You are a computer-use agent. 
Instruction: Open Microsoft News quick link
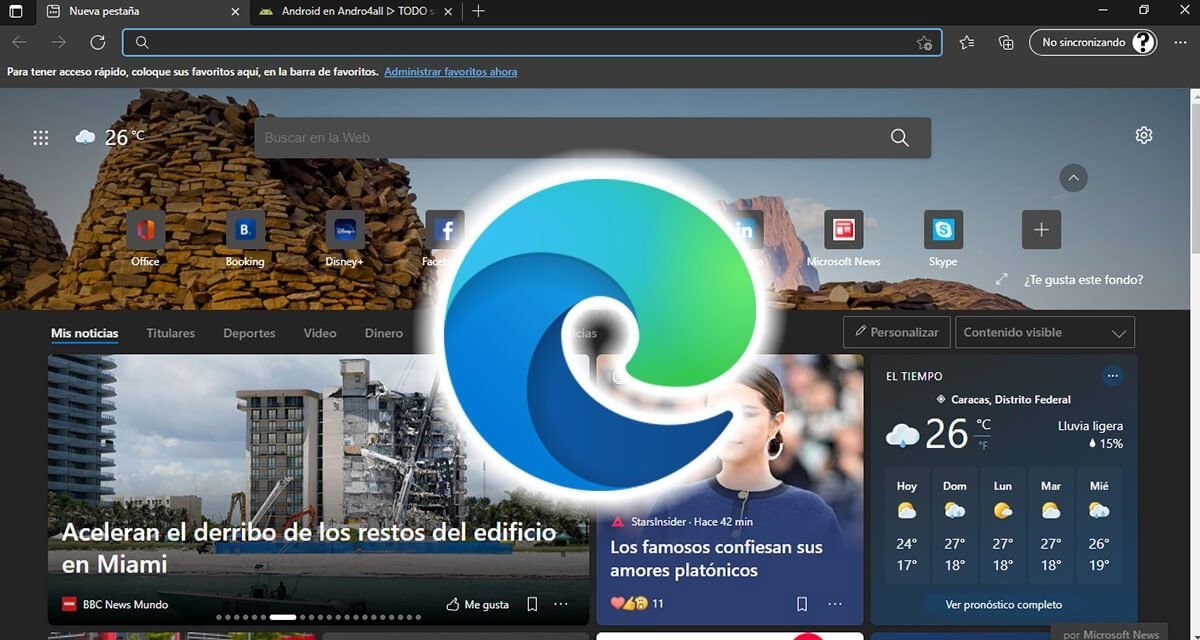[843, 230]
